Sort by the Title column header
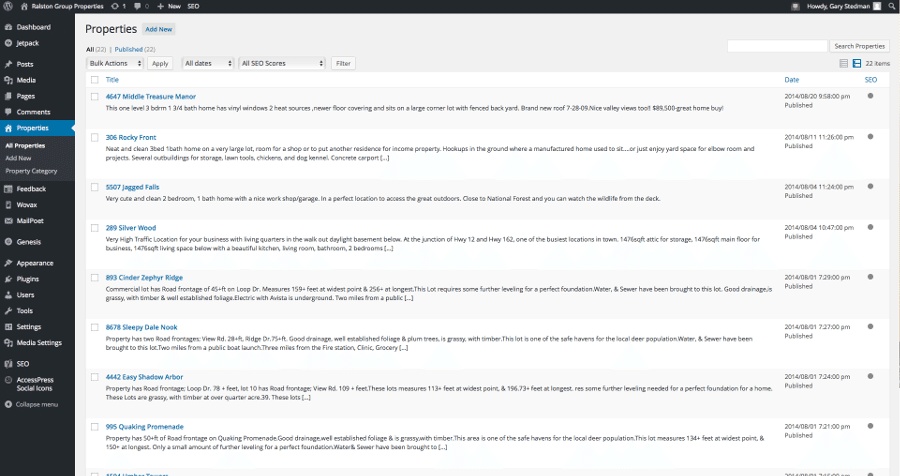This screenshot has width=900, height=476. click(112, 80)
